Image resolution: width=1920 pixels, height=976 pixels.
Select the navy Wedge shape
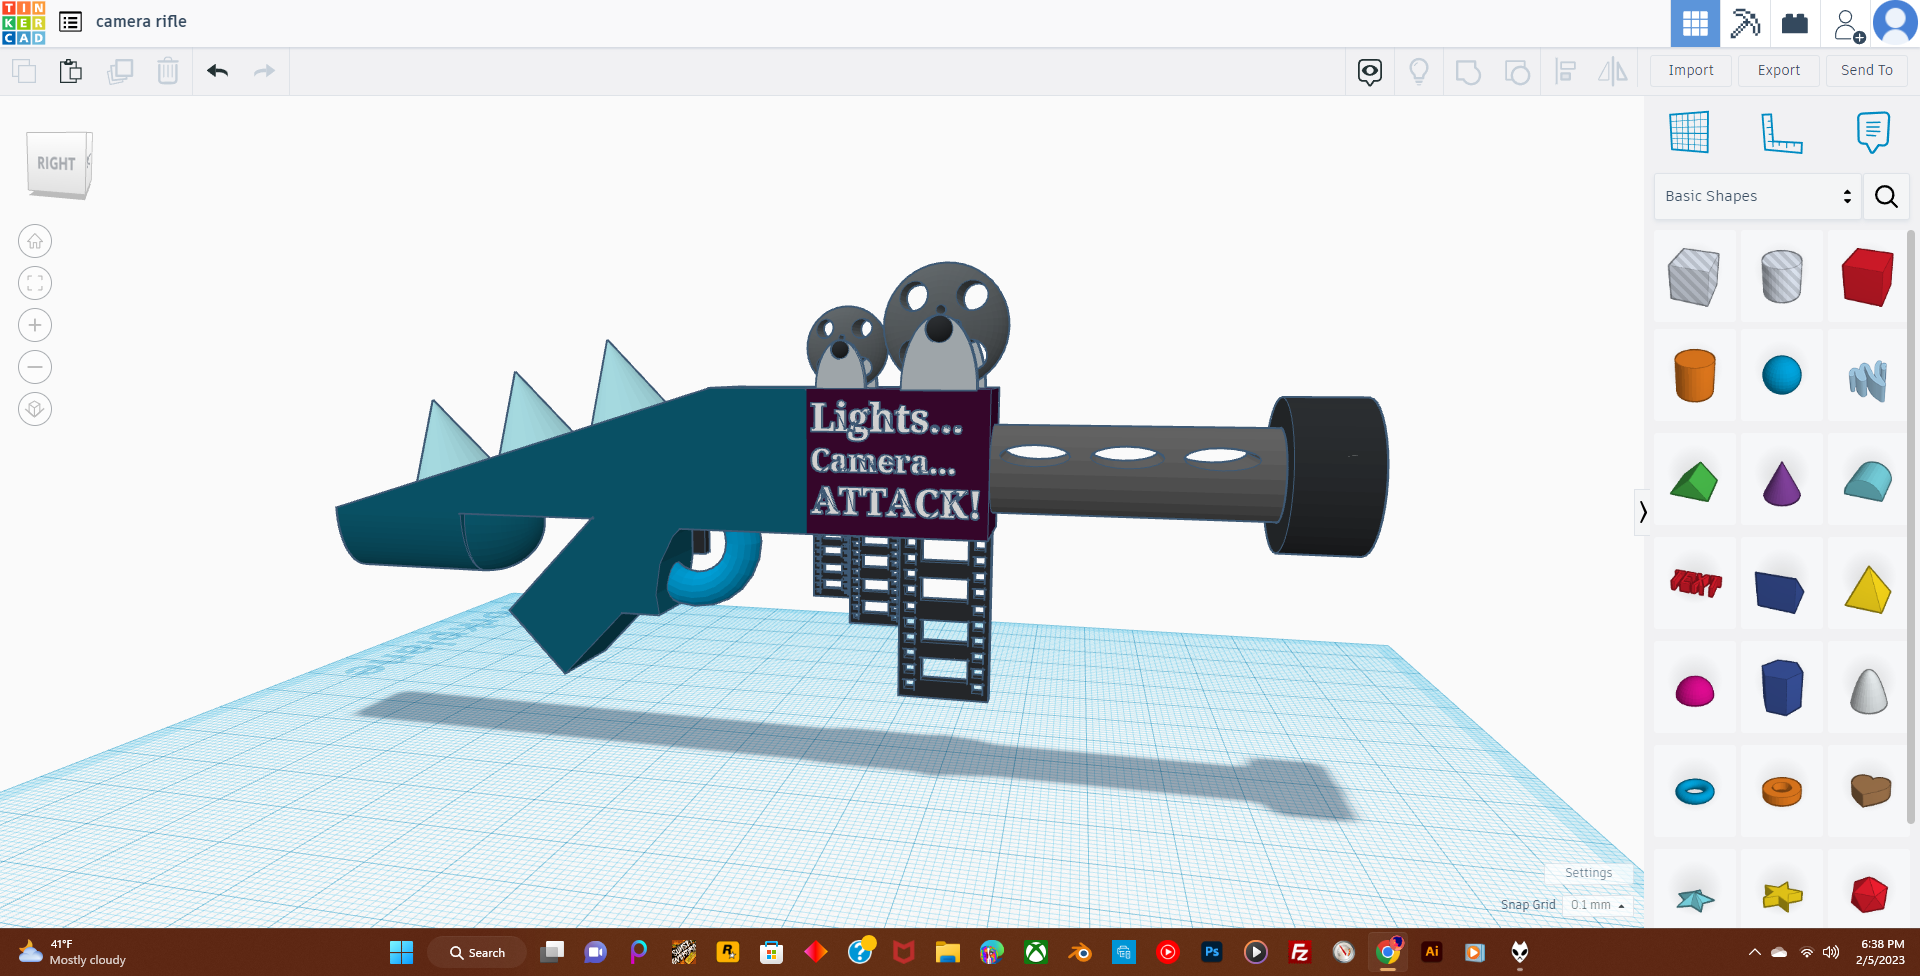click(1781, 590)
